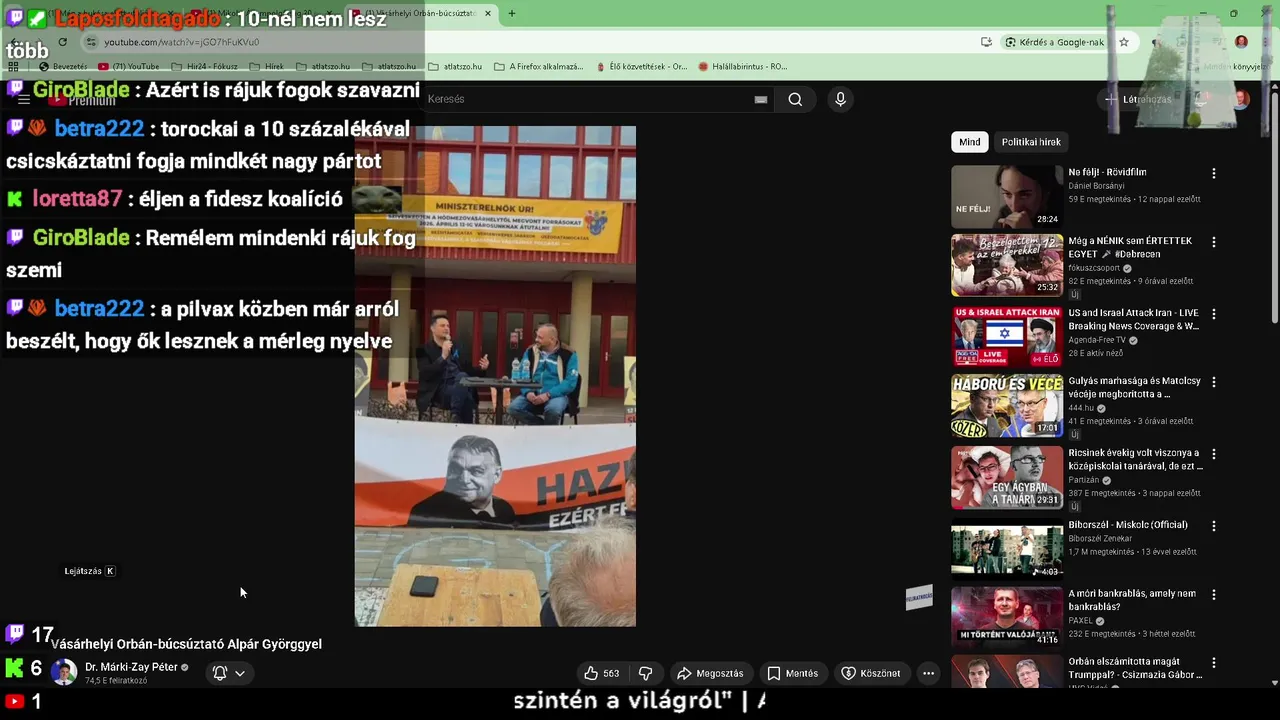Open Orbán elszámította magát Trumppal video title
Image resolution: width=1280 pixels, height=720 pixels.
tap(1135, 668)
